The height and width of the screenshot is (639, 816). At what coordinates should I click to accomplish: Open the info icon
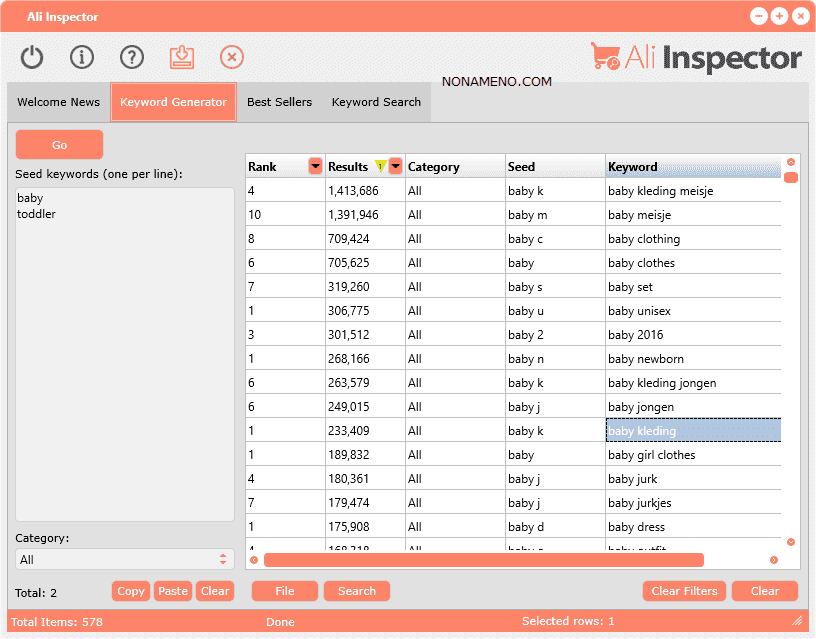(x=81, y=57)
